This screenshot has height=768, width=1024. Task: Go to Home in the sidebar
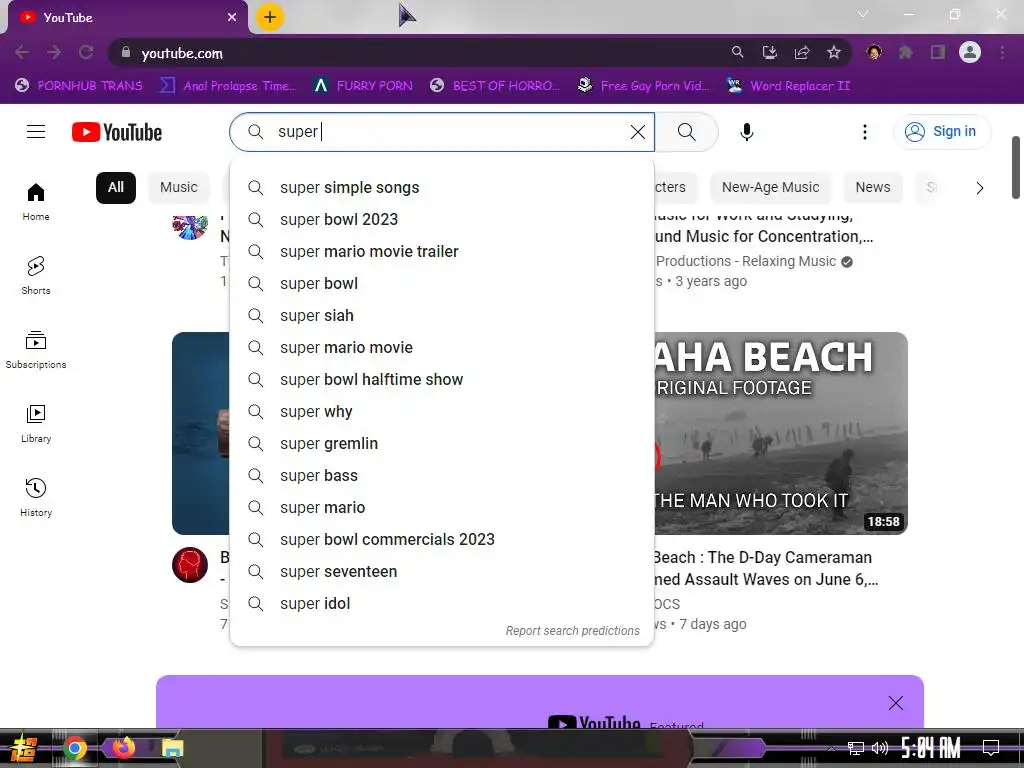click(x=36, y=202)
